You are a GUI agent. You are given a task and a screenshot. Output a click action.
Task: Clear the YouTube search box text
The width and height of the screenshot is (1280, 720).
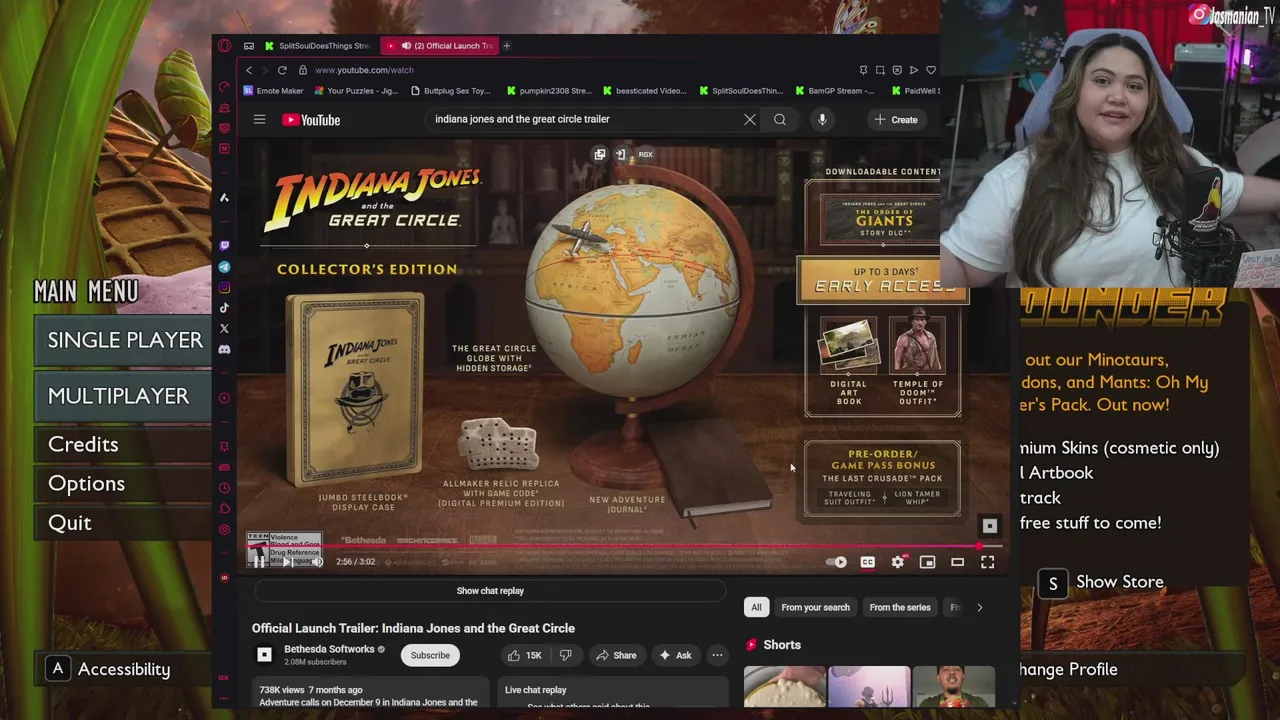coord(750,120)
